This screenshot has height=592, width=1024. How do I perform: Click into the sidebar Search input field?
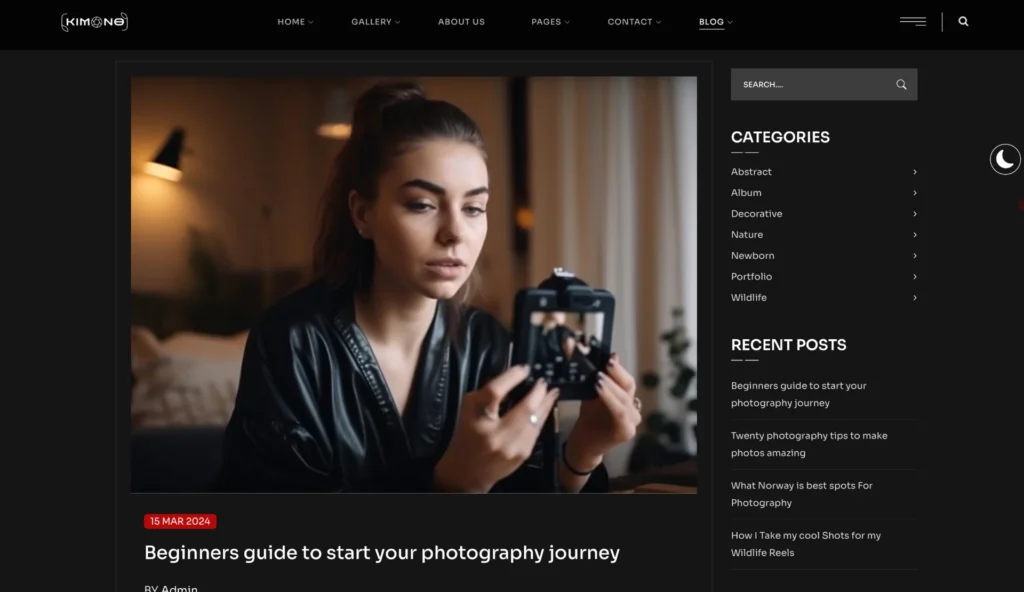808,85
